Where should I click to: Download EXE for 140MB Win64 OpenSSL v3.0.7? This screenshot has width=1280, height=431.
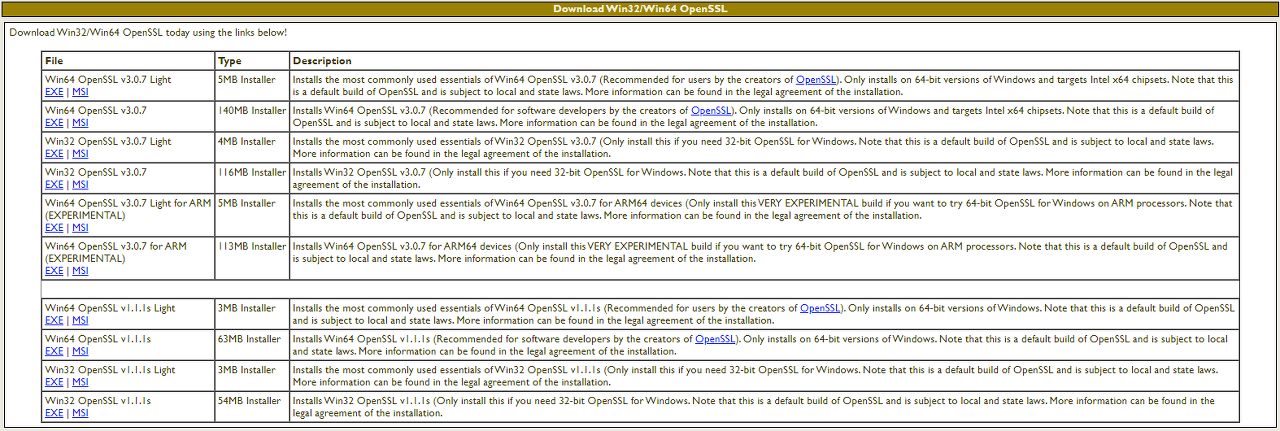pos(54,123)
